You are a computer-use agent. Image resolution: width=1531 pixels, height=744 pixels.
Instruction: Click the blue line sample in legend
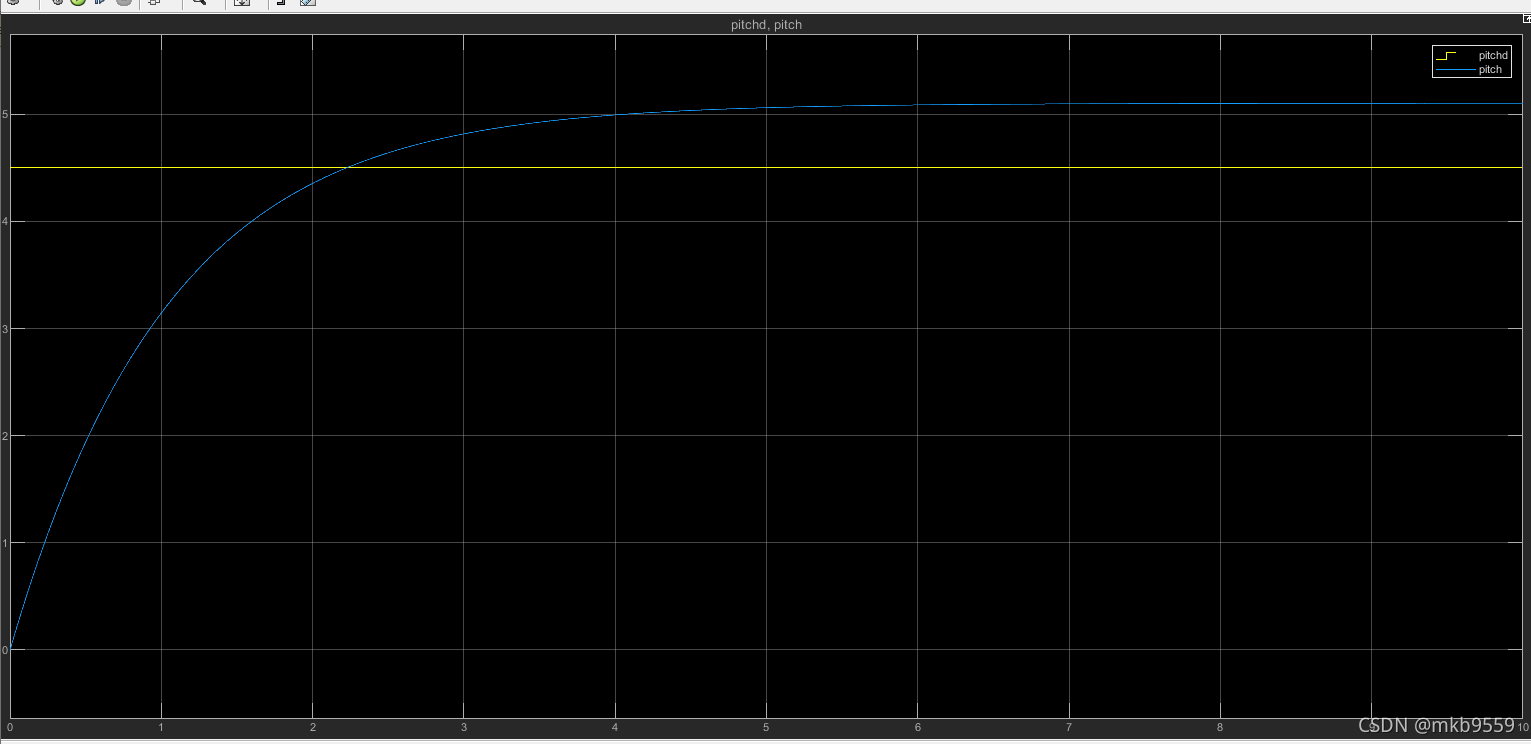pyautogui.click(x=1455, y=70)
